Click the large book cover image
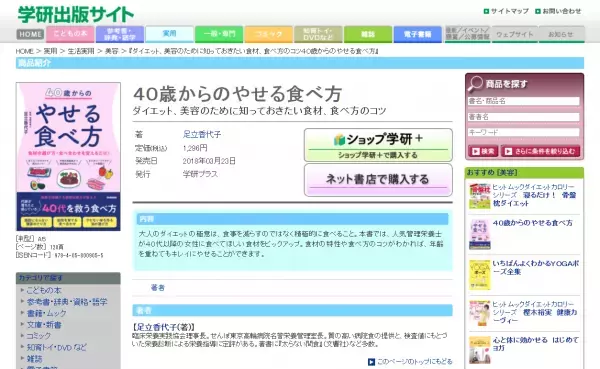This screenshot has width=600, height=369. tap(68, 157)
